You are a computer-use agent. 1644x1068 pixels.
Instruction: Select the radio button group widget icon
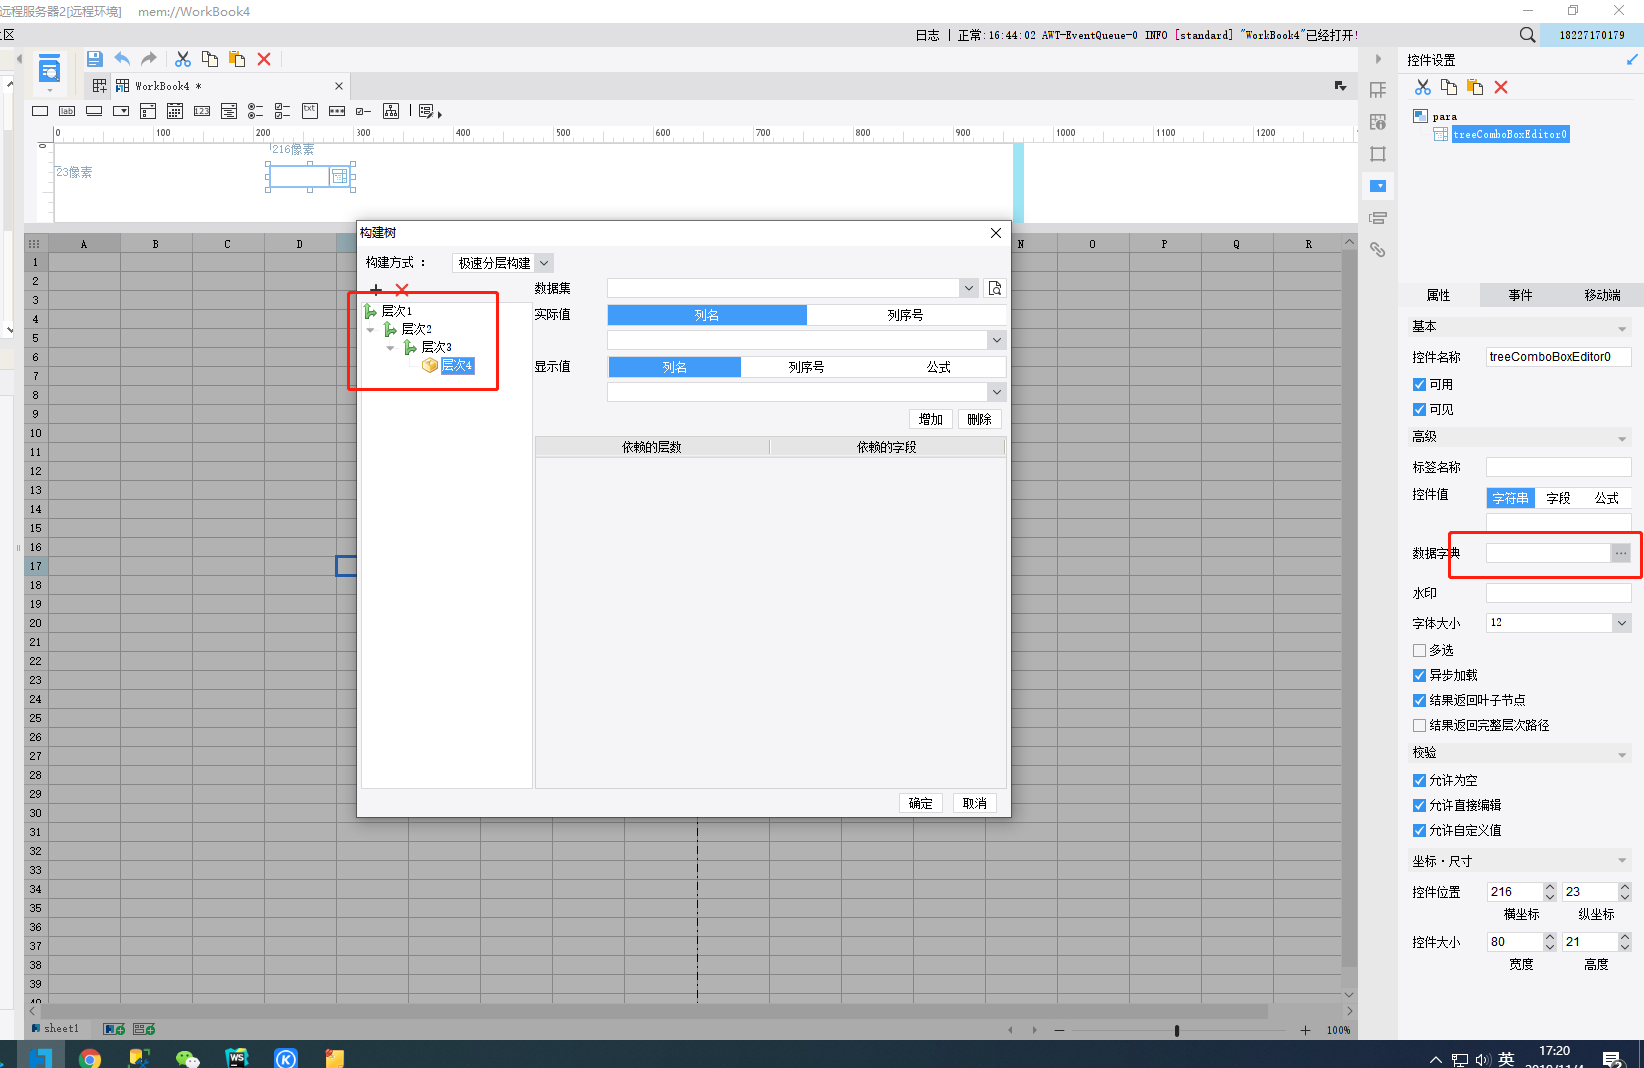point(256,111)
